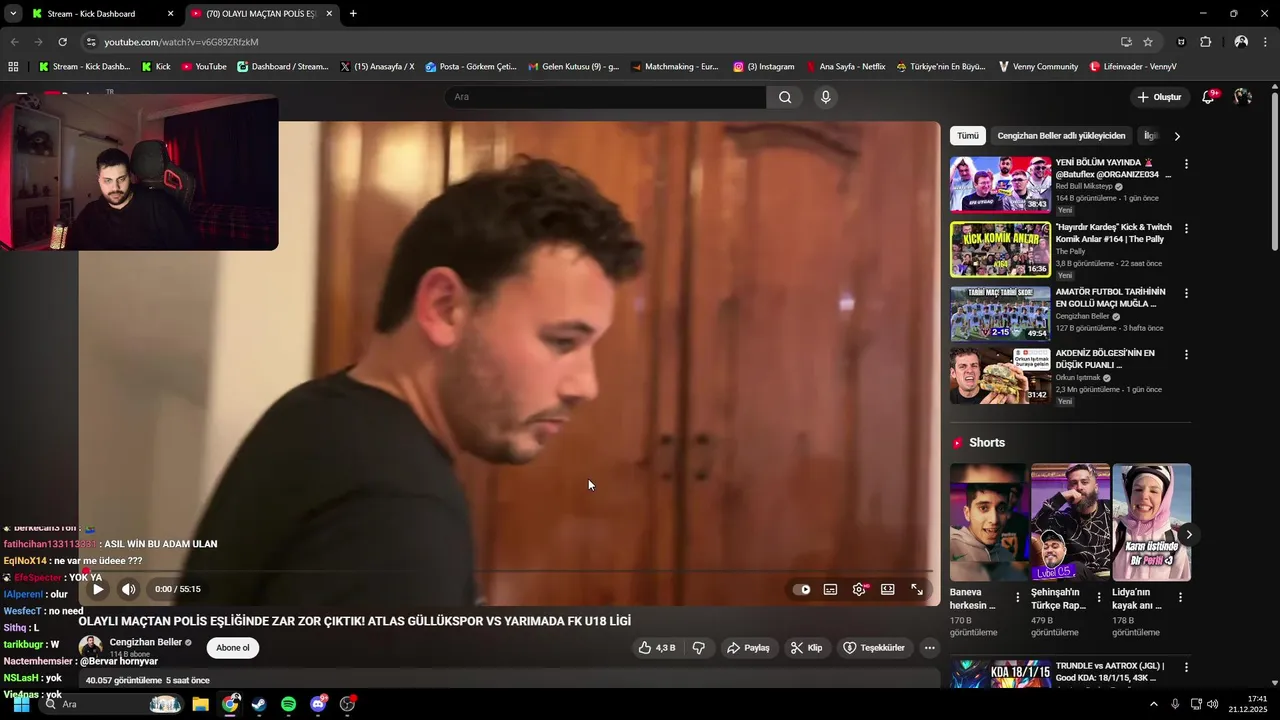
Task: Run search with magnifier button
Action: [785, 97]
